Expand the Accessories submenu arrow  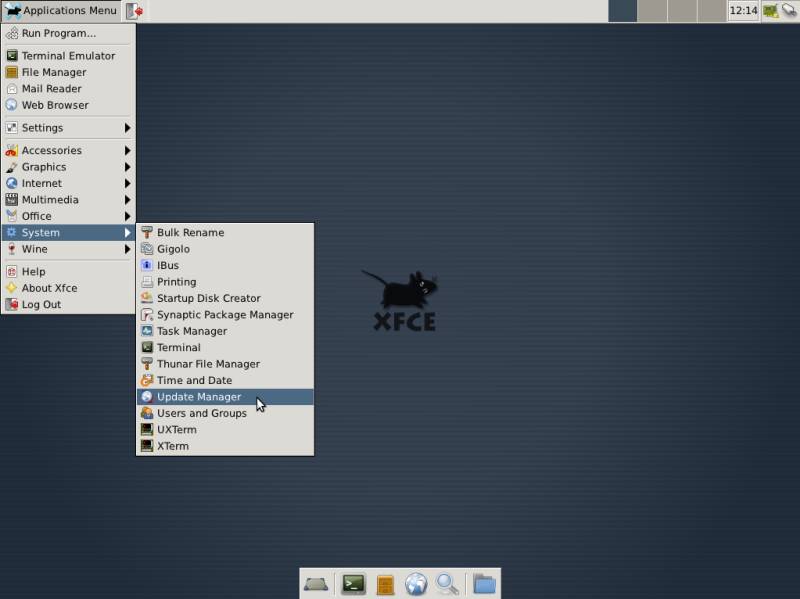[x=128, y=151]
